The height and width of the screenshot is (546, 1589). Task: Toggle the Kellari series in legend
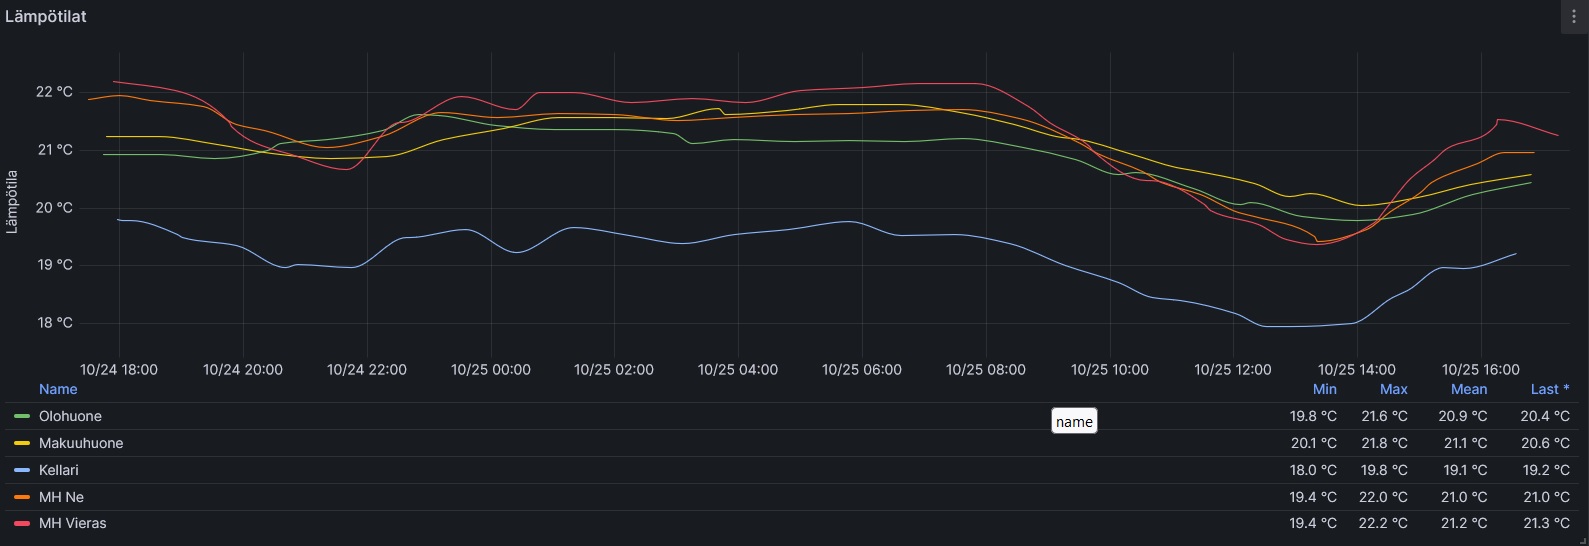(59, 470)
